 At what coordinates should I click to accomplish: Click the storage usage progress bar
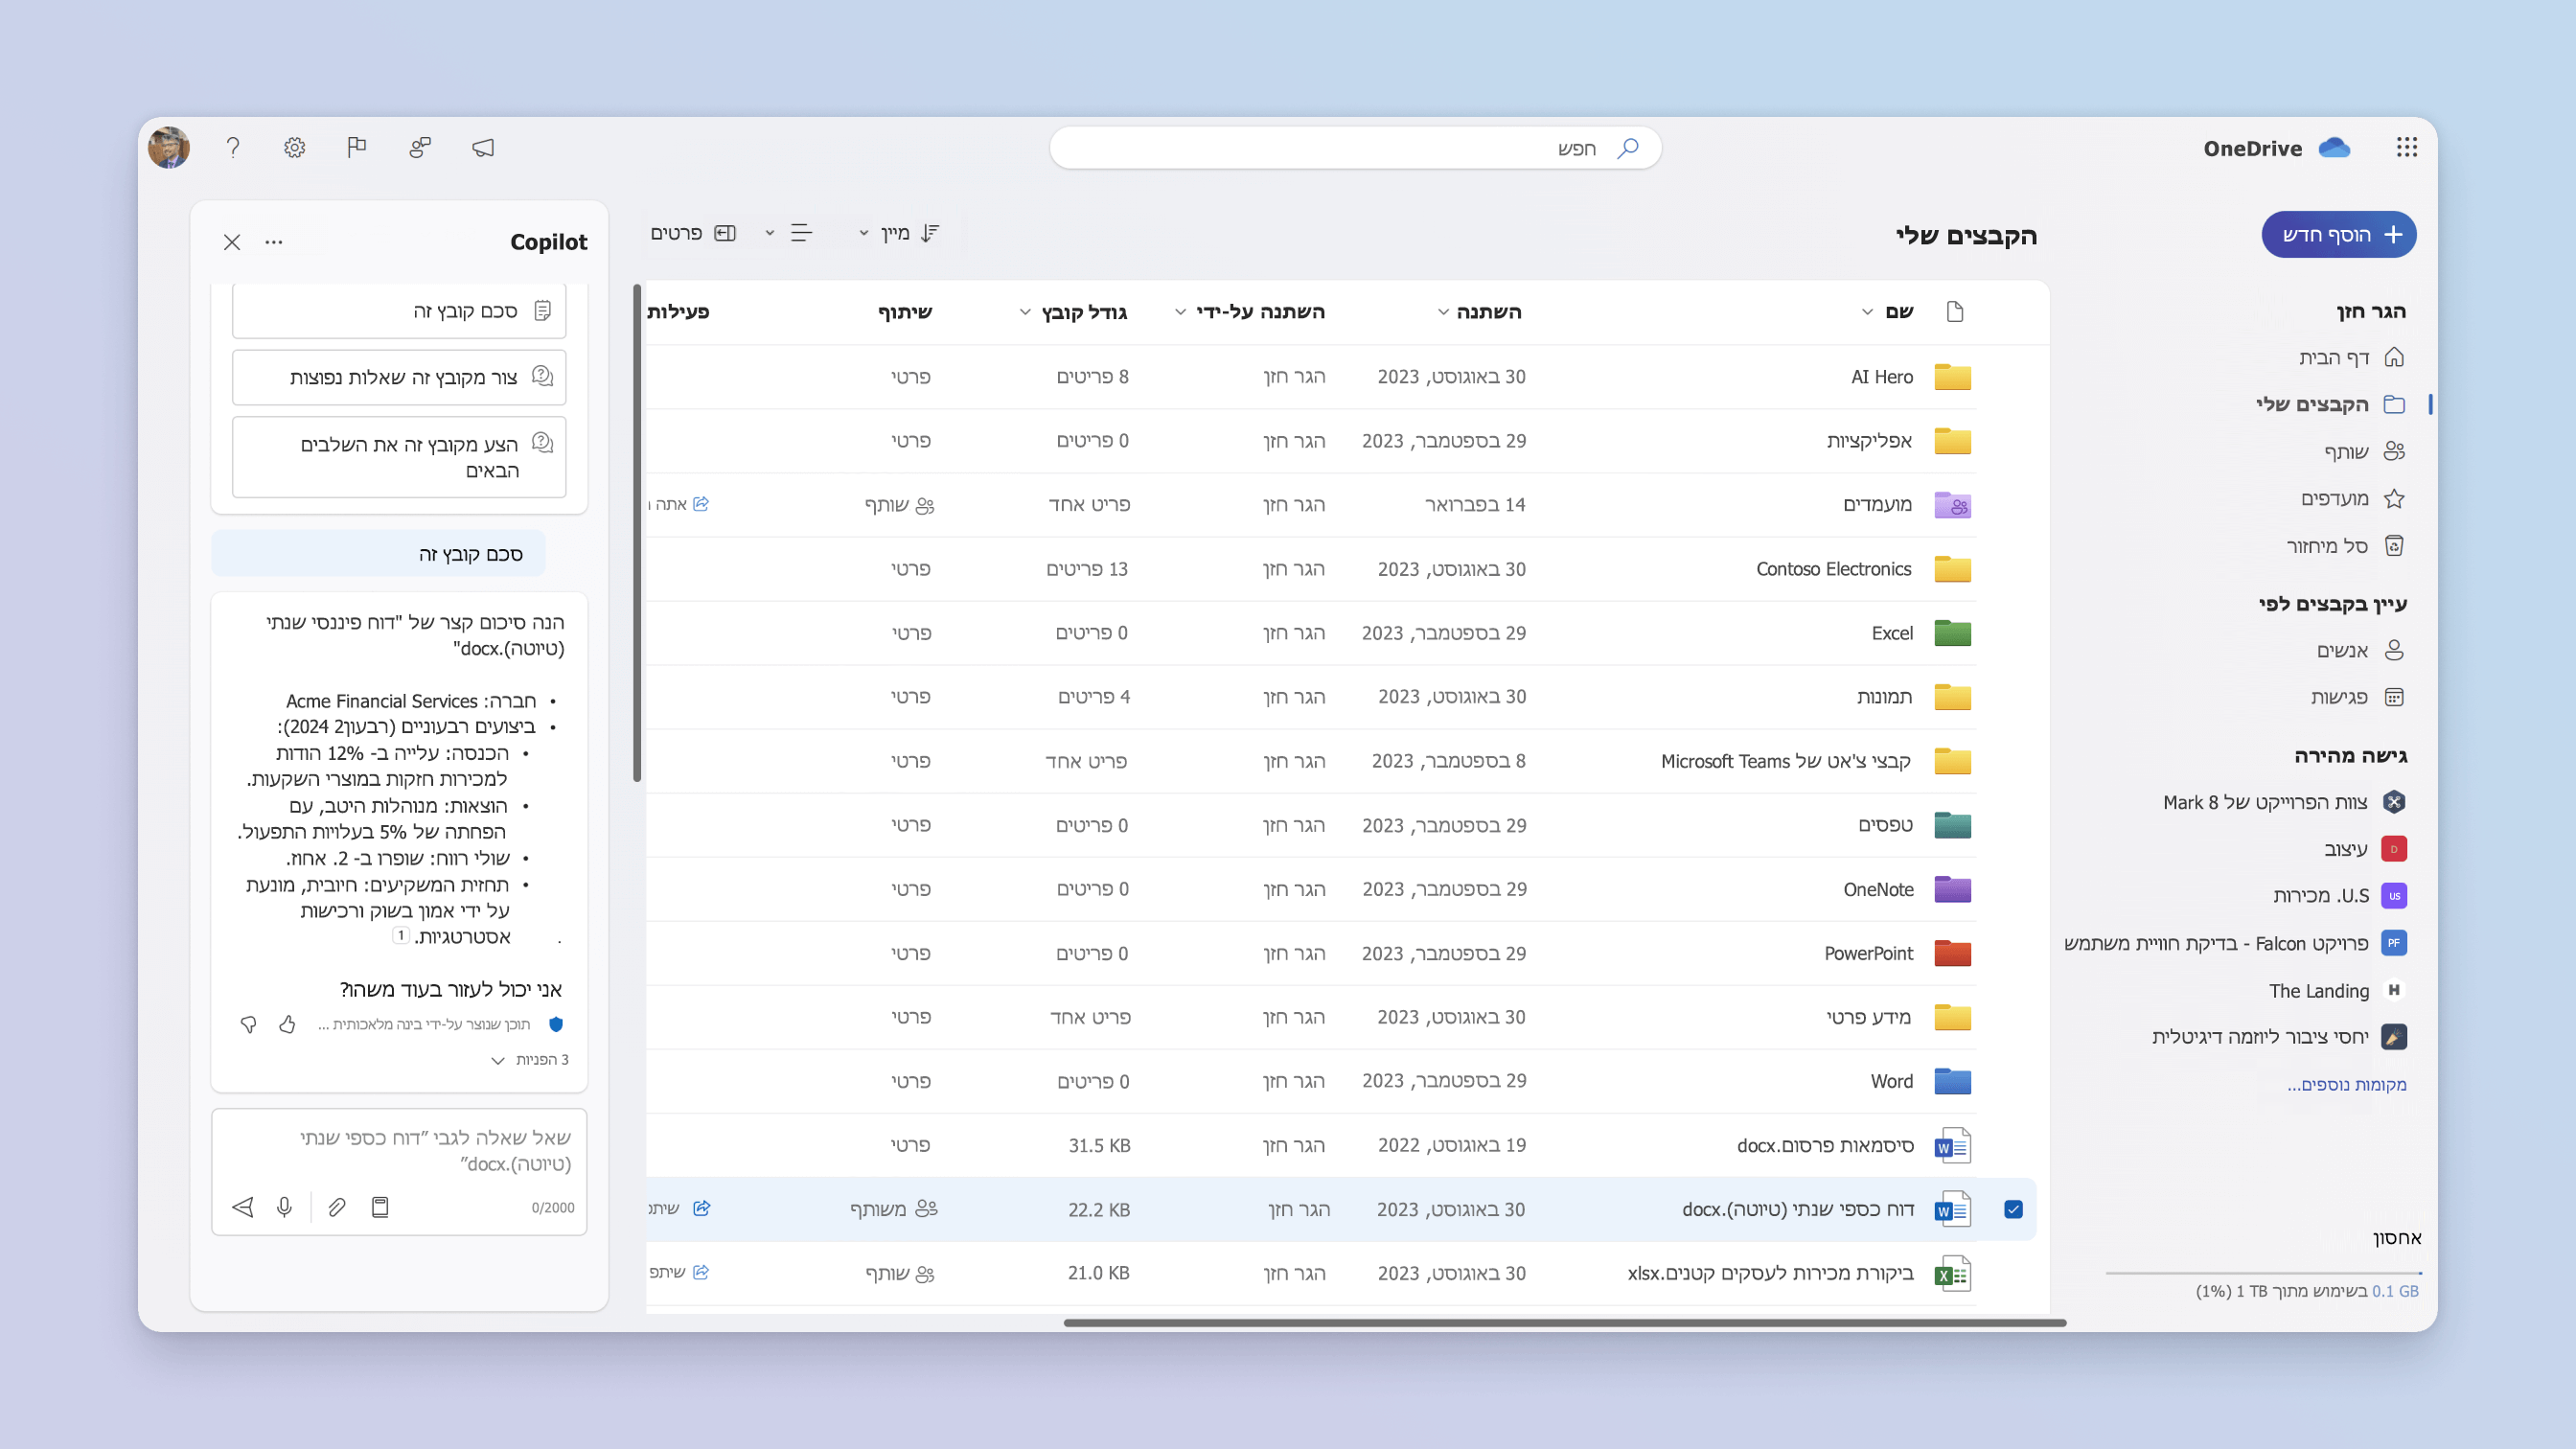click(x=2263, y=1273)
